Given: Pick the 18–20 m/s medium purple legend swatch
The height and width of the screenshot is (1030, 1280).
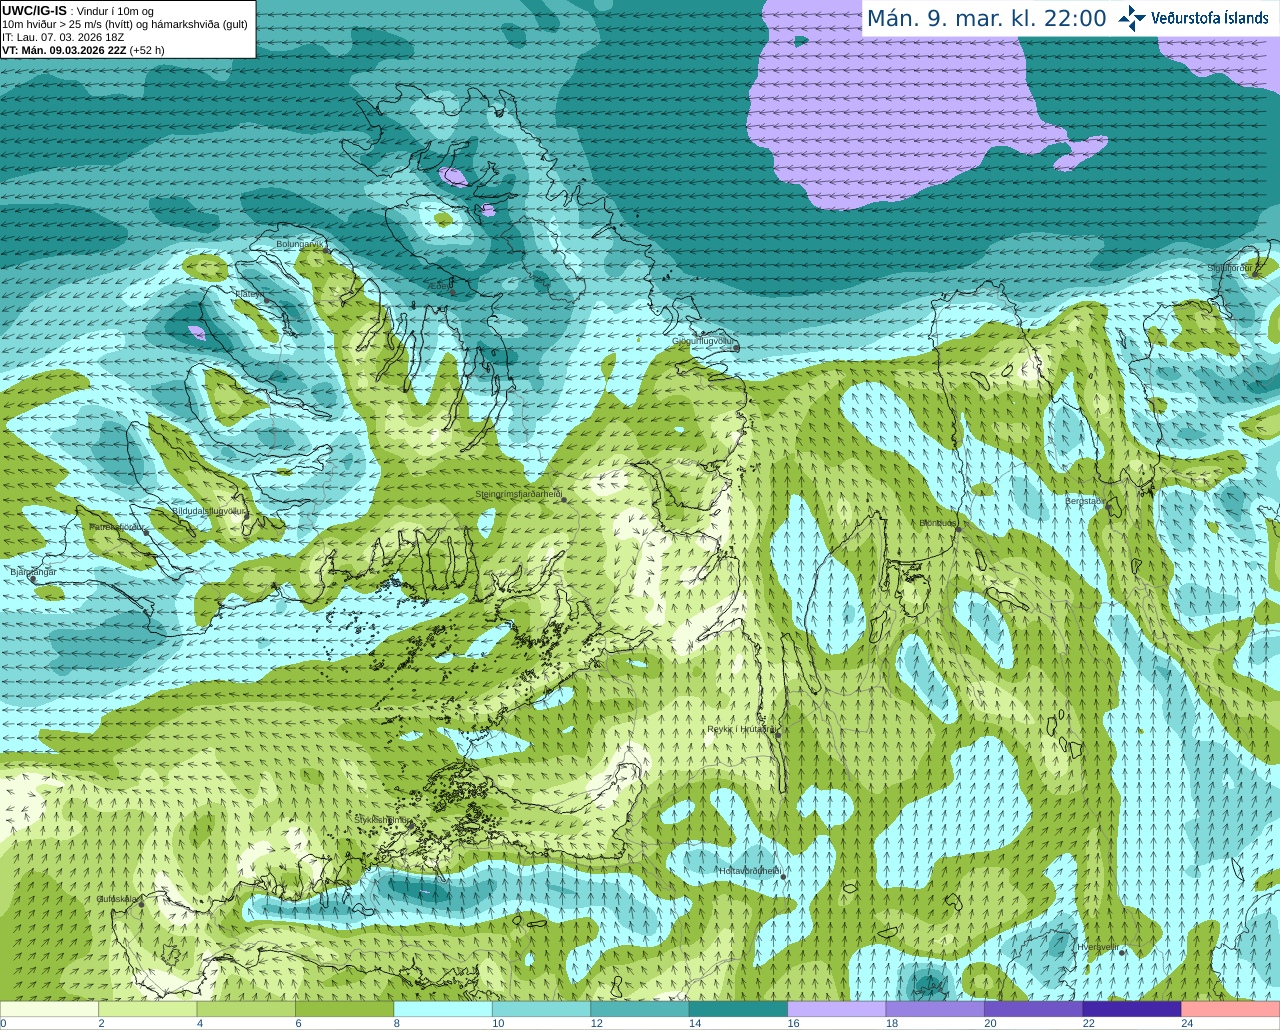Looking at the screenshot, I should tap(936, 1009).
